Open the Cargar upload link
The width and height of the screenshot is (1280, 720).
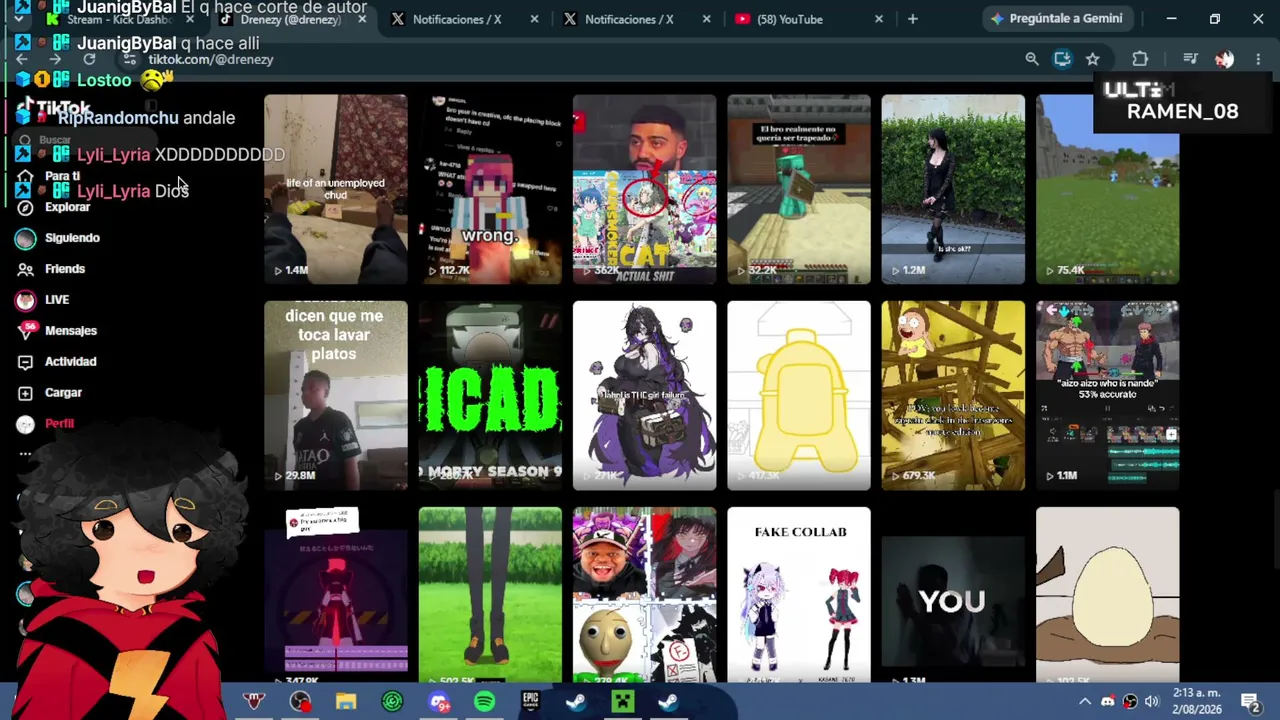point(63,393)
